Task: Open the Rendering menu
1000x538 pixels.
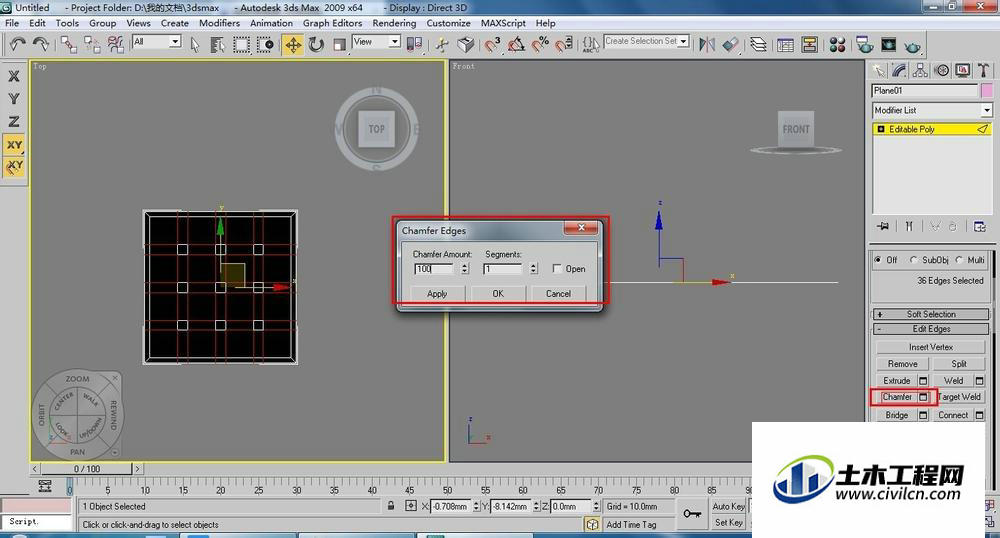Action: (x=394, y=23)
